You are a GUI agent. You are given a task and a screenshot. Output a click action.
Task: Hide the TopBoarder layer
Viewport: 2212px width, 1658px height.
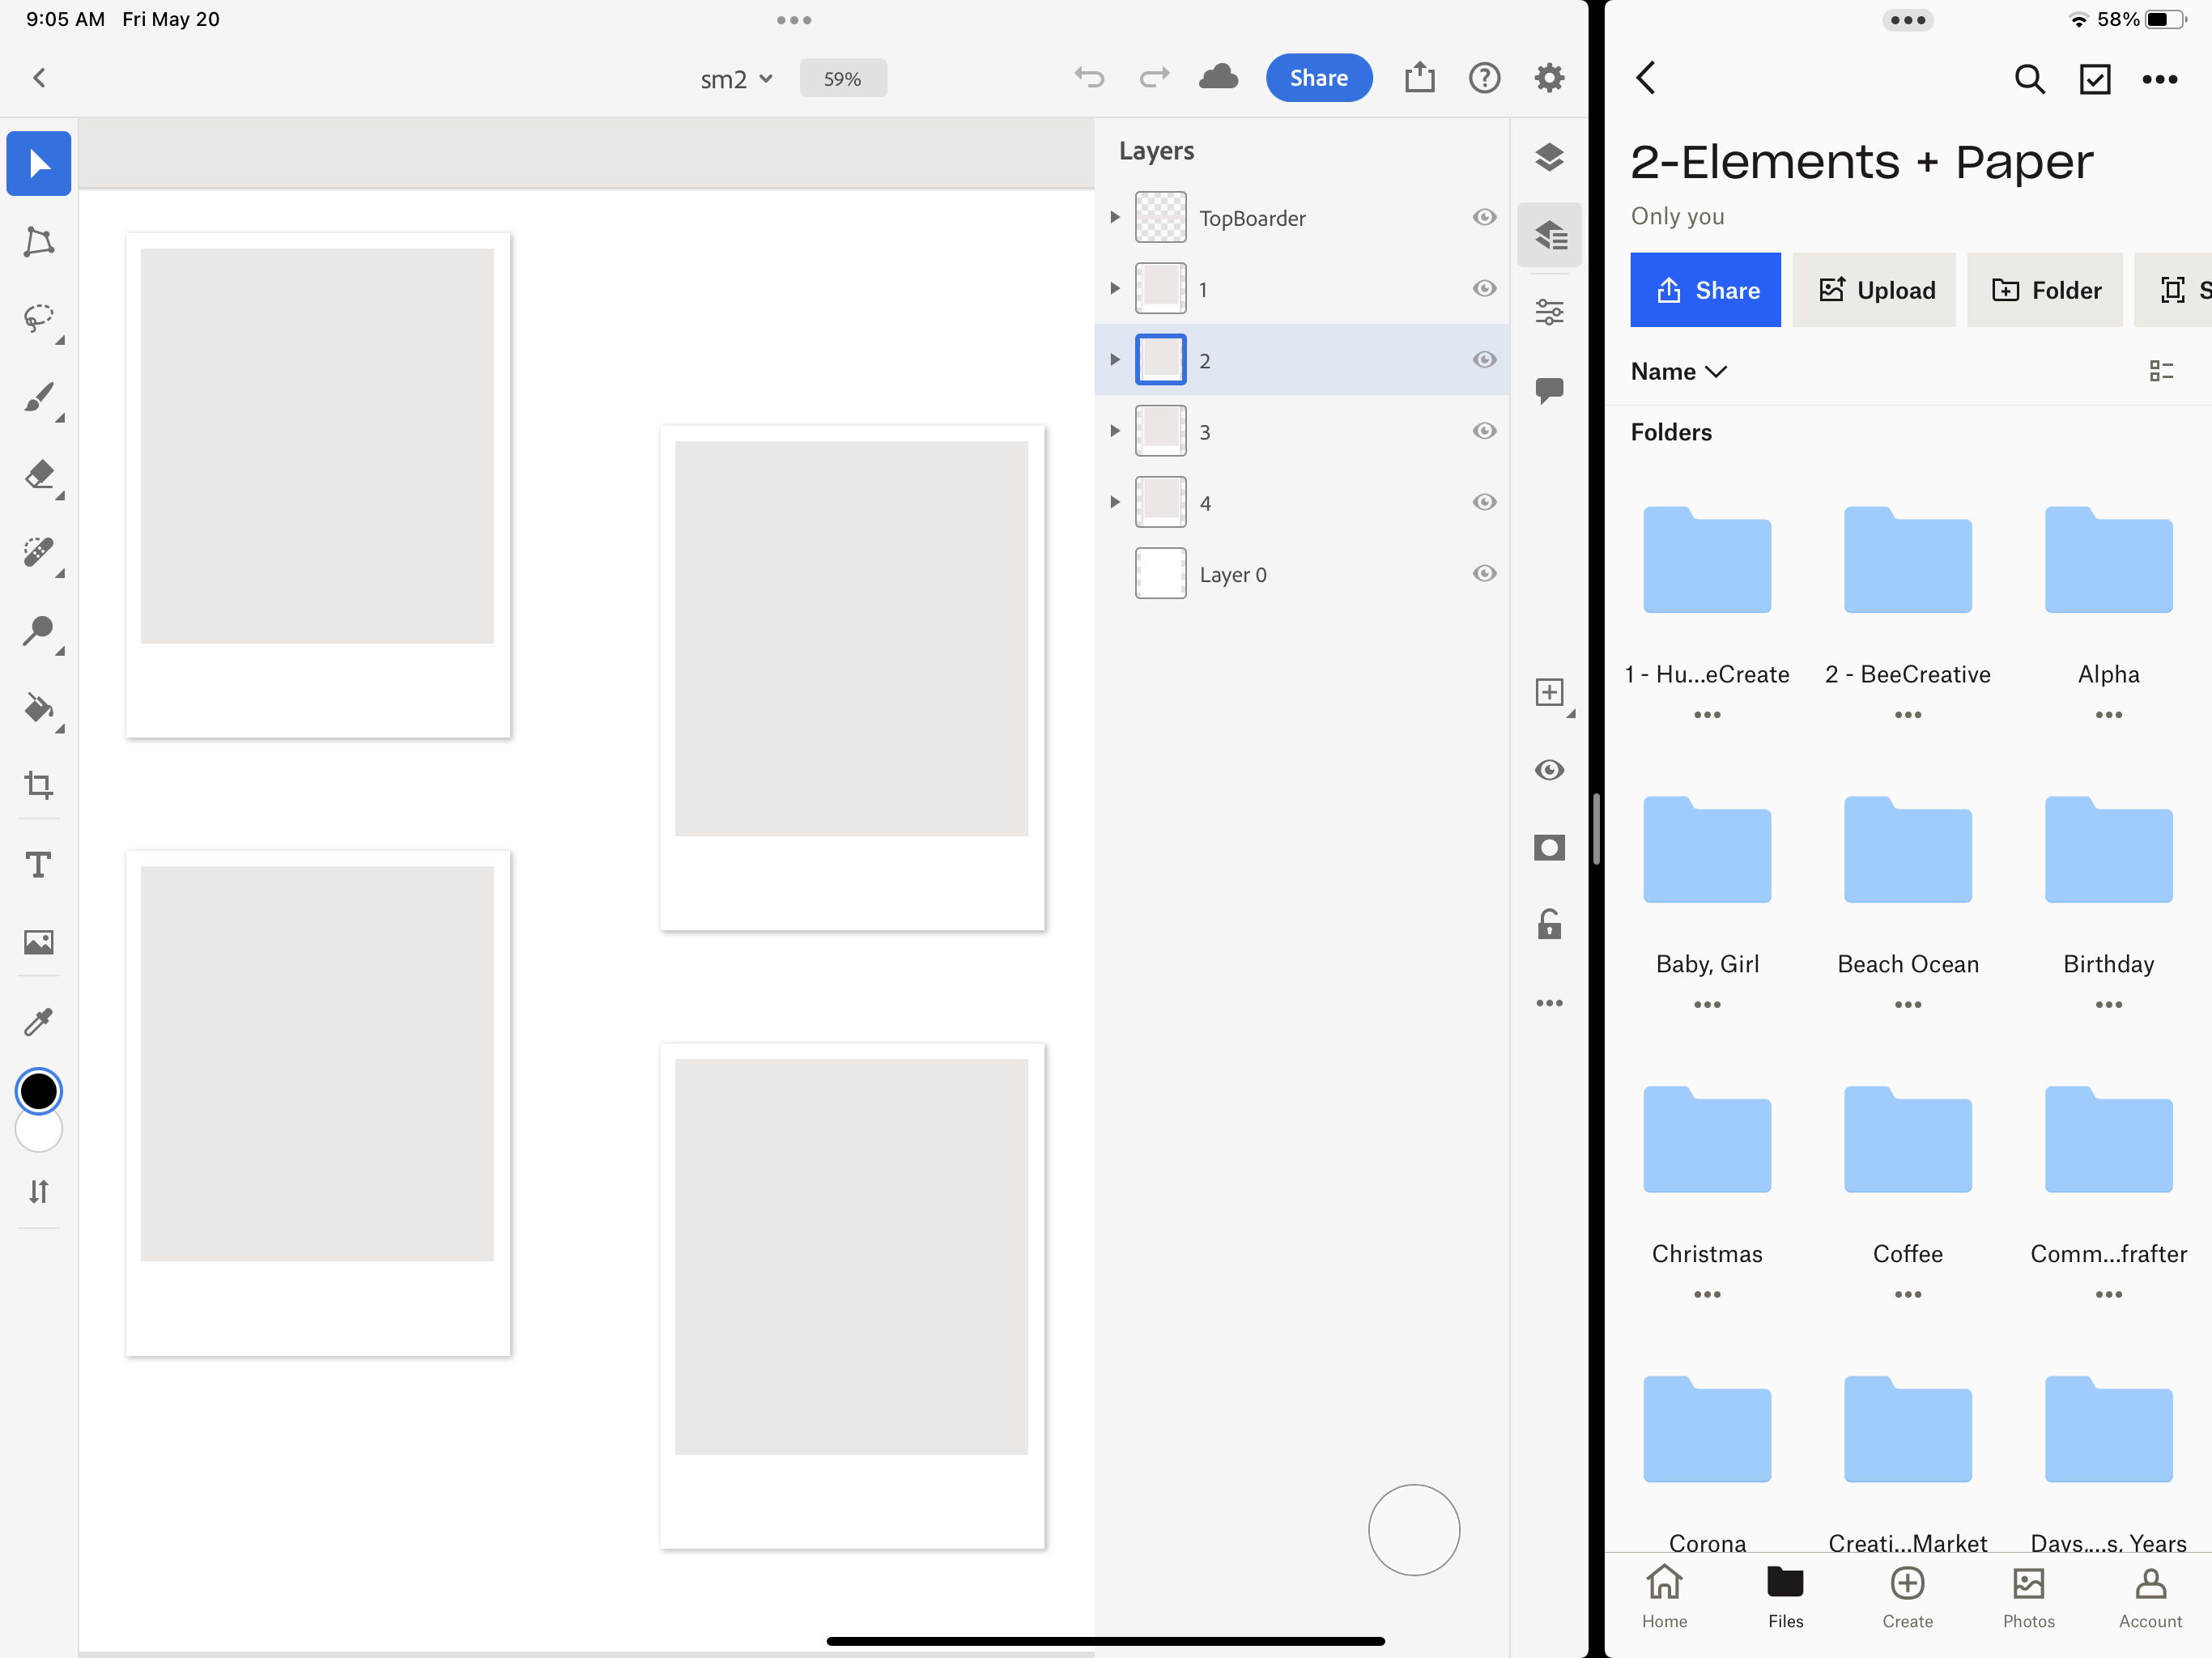tap(1484, 217)
